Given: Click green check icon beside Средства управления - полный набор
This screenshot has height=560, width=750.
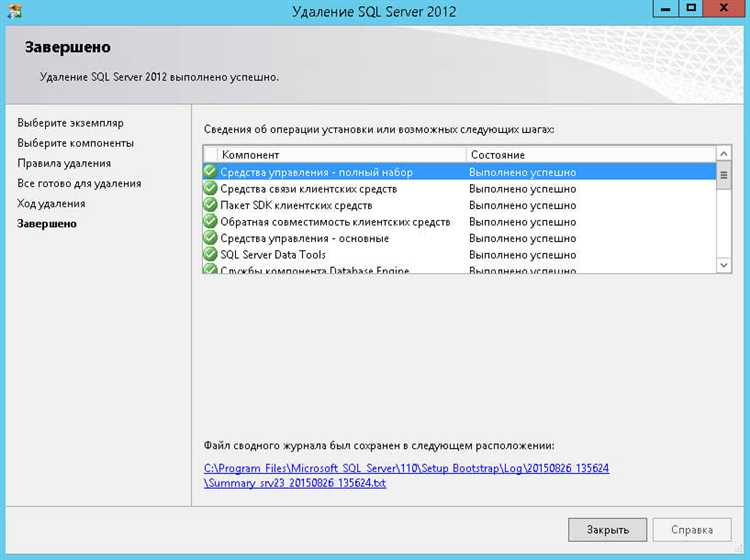Looking at the screenshot, I should pyautogui.click(x=210, y=172).
